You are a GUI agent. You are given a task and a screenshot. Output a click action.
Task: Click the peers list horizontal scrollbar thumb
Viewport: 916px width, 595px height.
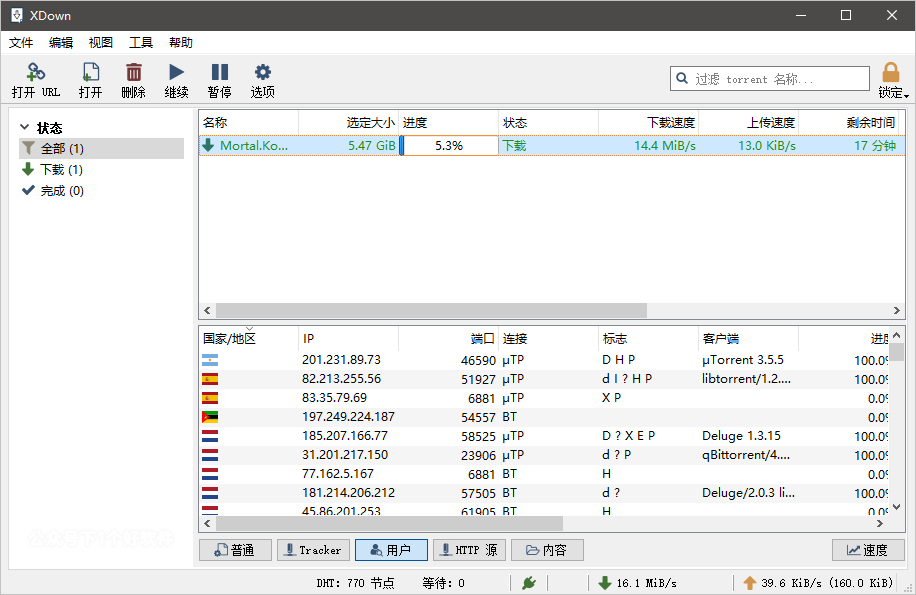coord(389,523)
